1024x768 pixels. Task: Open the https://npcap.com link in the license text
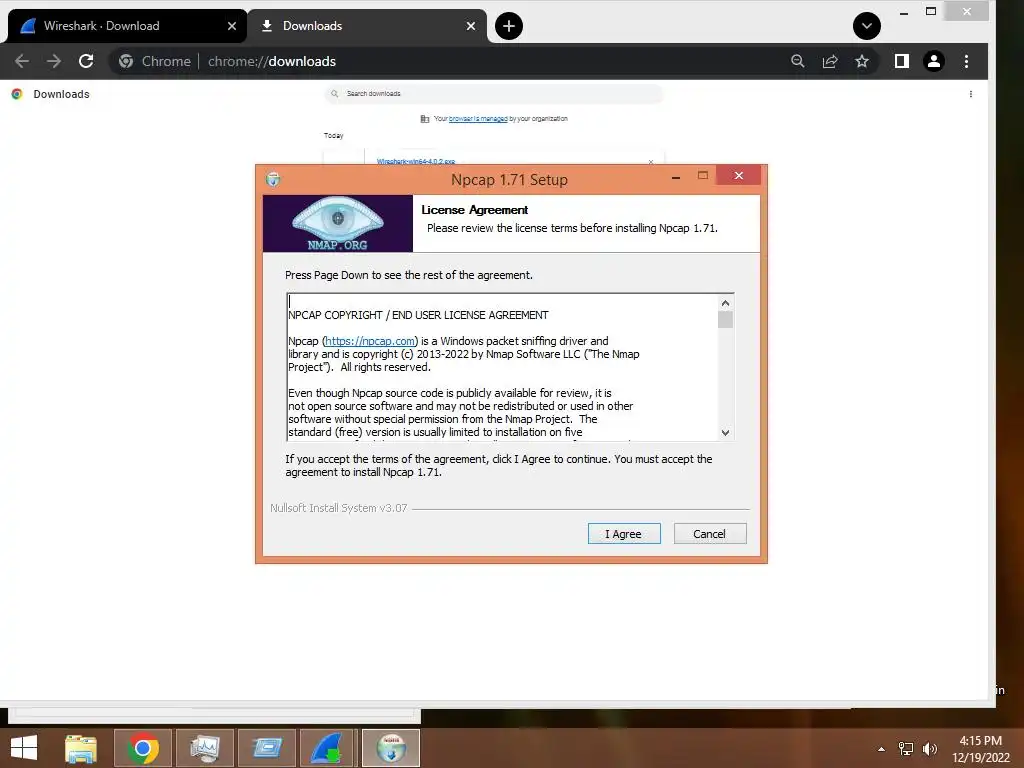(370, 341)
